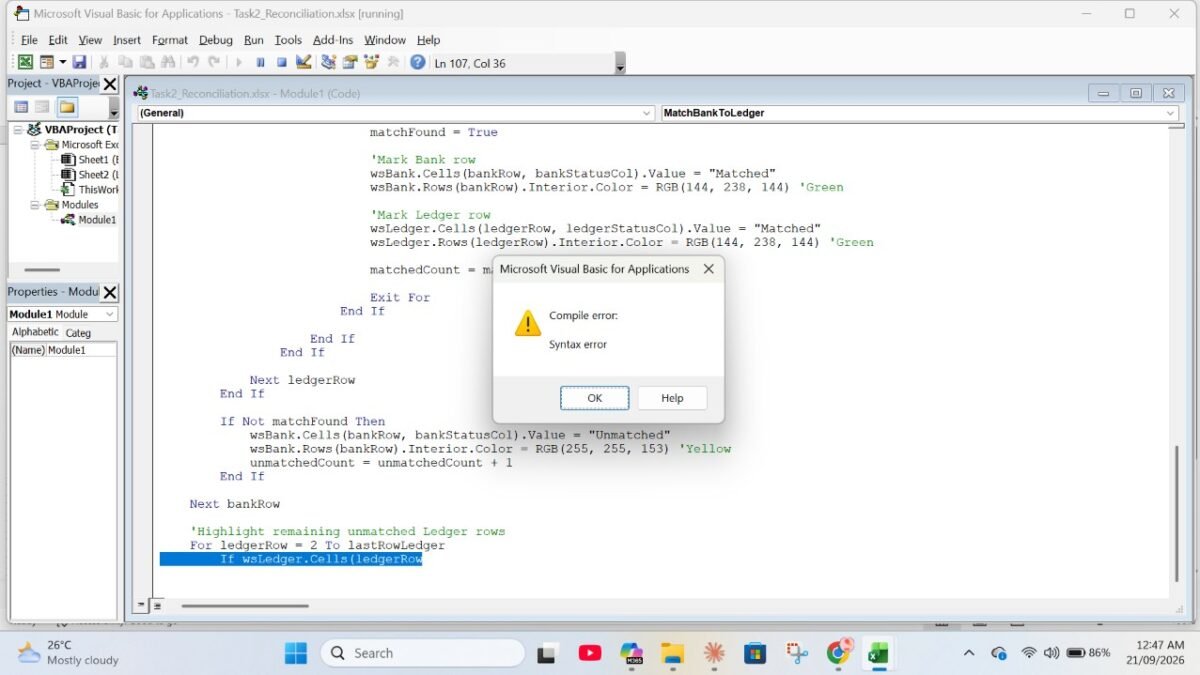Open the Debug menu
This screenshot has height=675, width=1200.
point(216,40)
